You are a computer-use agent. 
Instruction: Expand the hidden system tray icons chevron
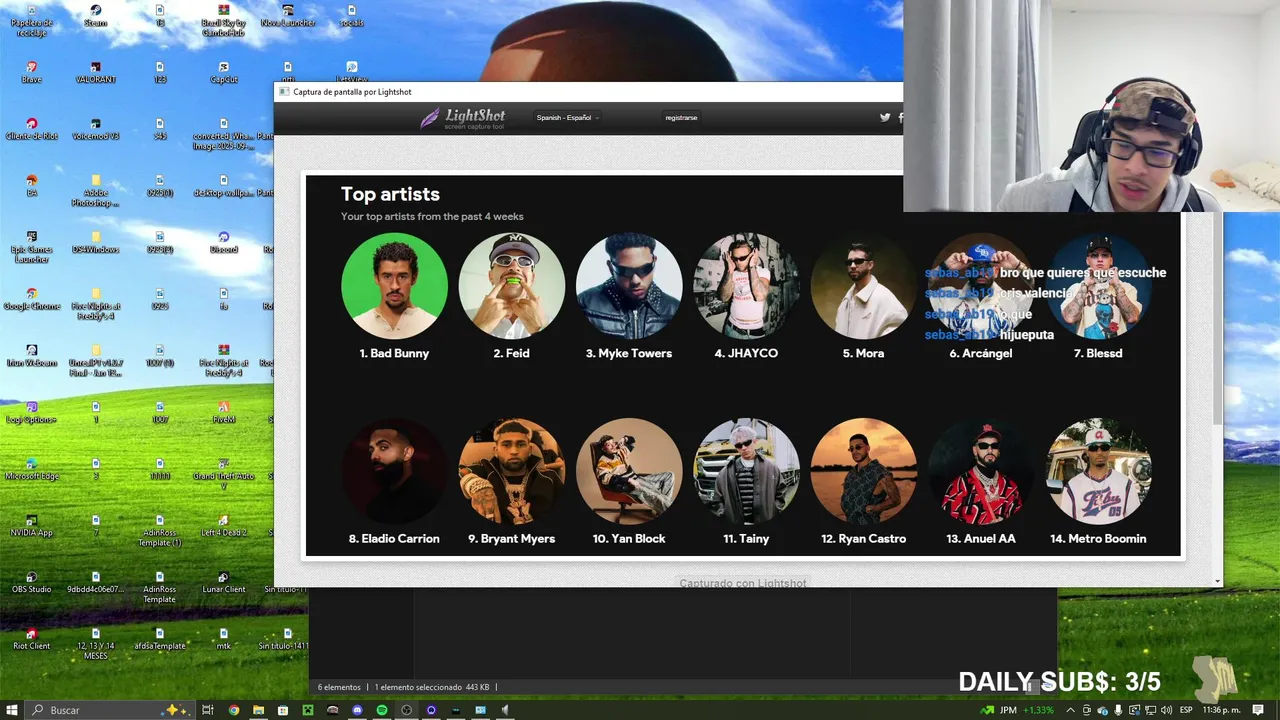pyautogui.click(x=1071, y=710)
